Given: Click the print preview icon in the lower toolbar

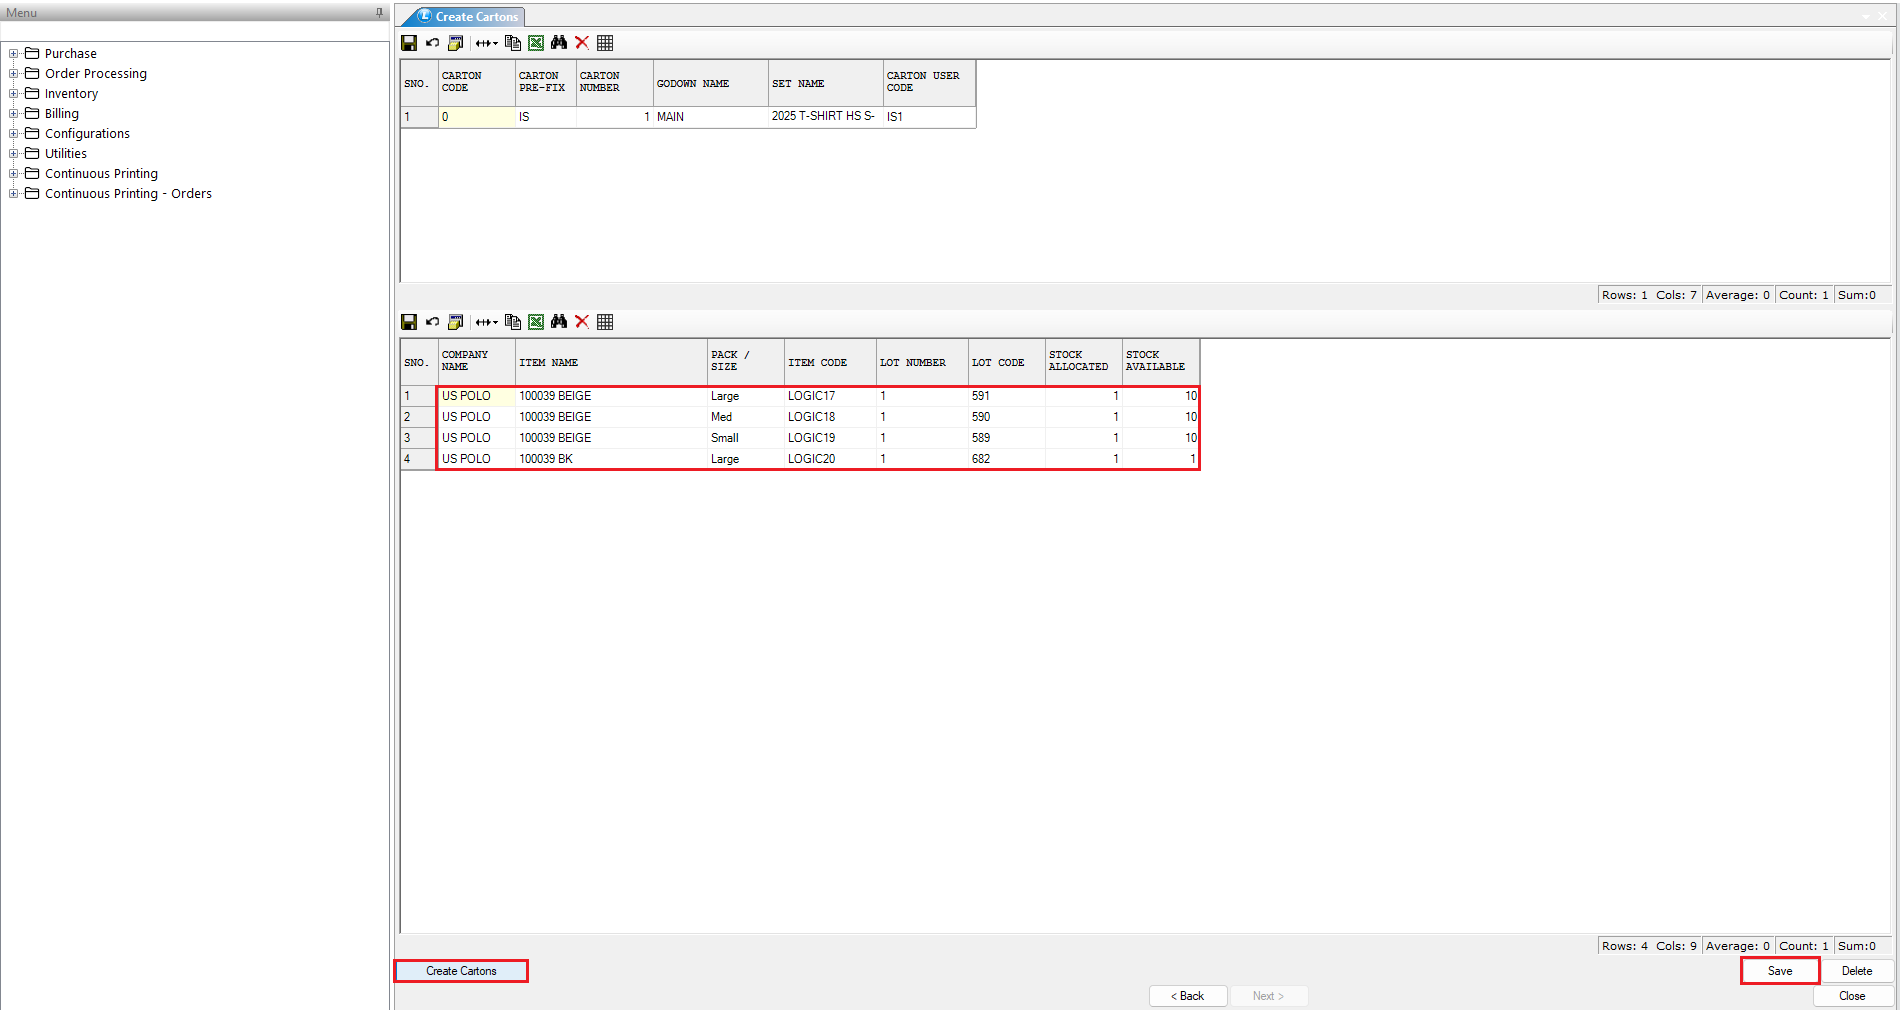Looking at the screenshot, I should pos(455,322).
